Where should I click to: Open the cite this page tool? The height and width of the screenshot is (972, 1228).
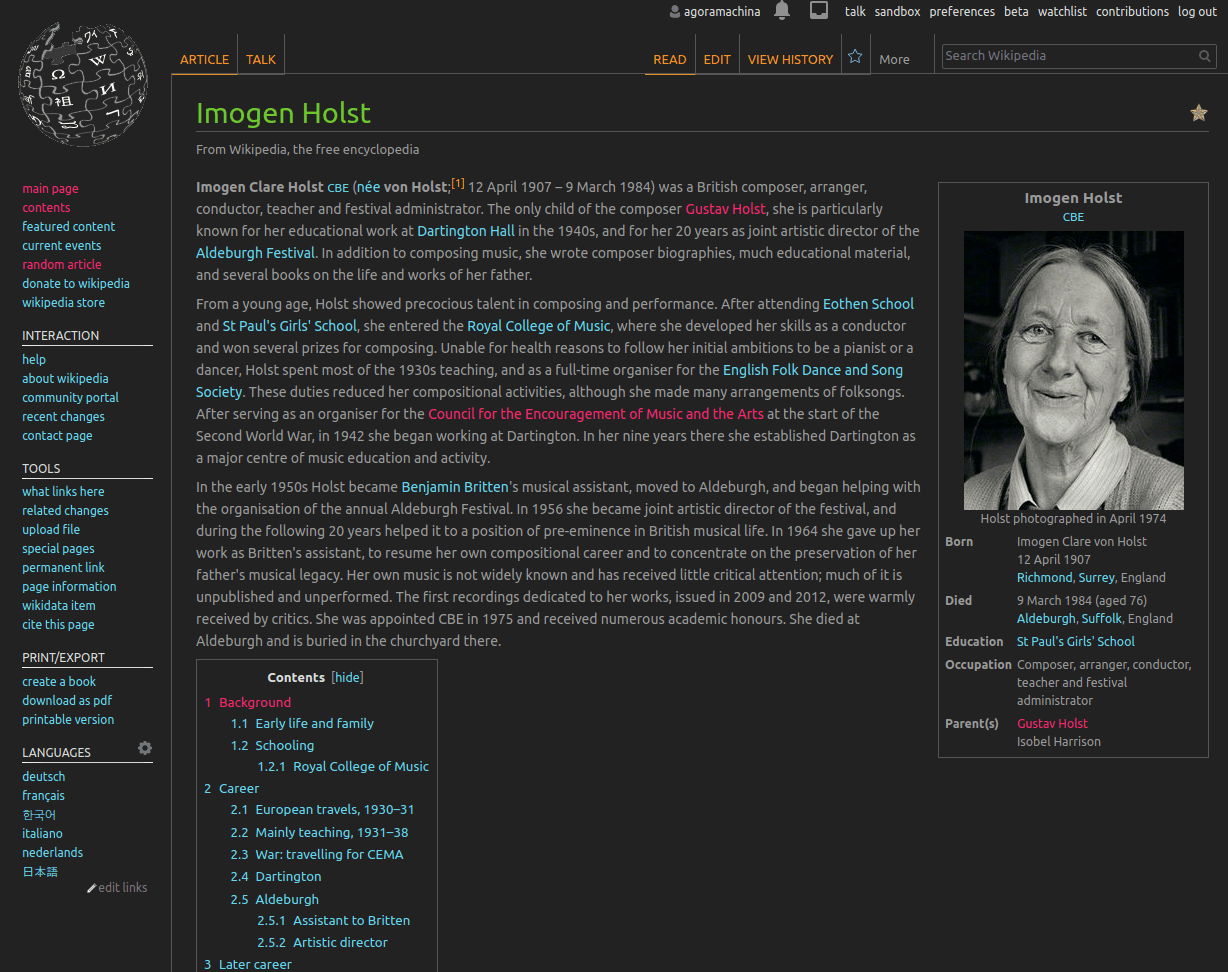tap(56, 624)
